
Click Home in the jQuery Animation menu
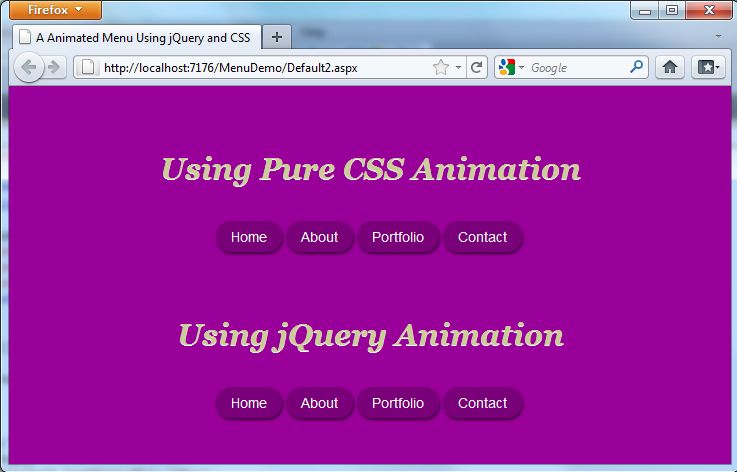click(249, 403)
